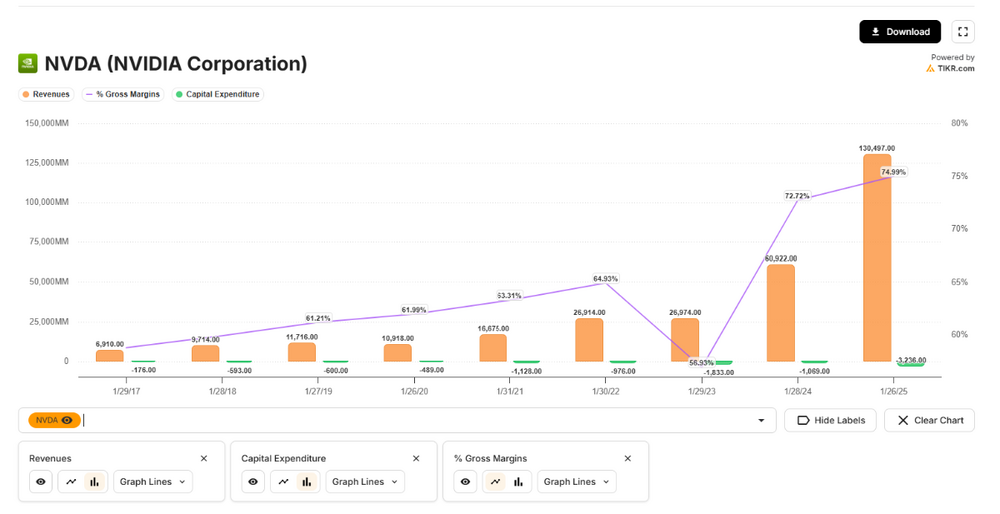The height and width of the screenshot is (514, 1000).
Task: Toggle the Capital Expenditure legend chip
Action: [217, 94]
